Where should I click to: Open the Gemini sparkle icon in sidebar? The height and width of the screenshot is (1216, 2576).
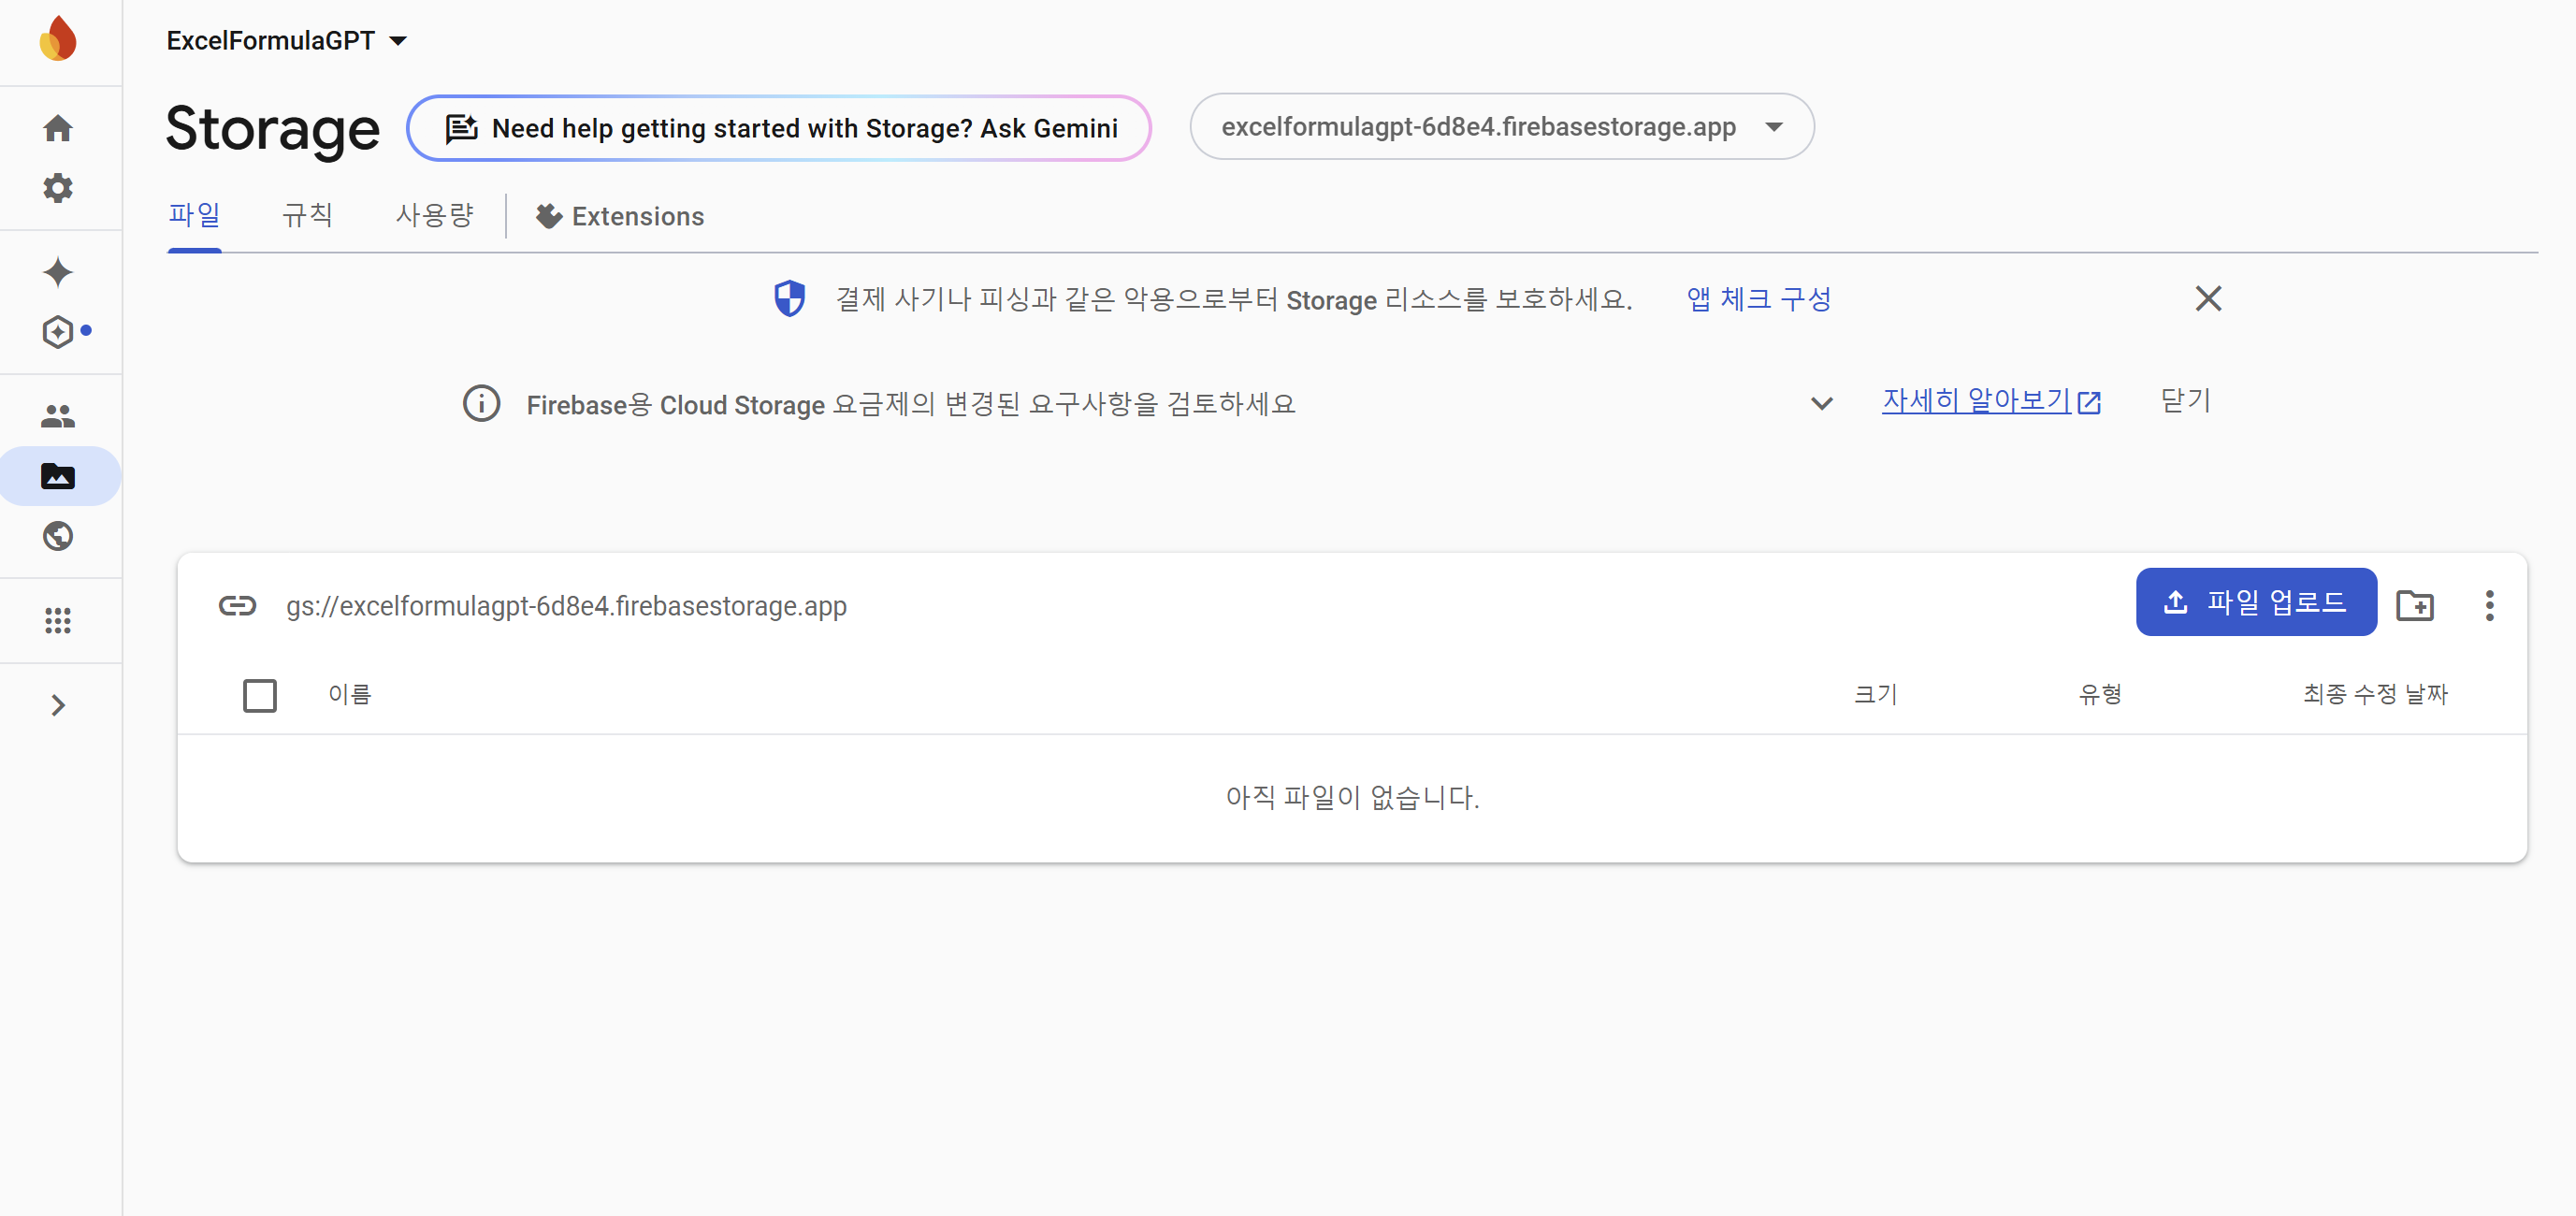click(58, 272)
